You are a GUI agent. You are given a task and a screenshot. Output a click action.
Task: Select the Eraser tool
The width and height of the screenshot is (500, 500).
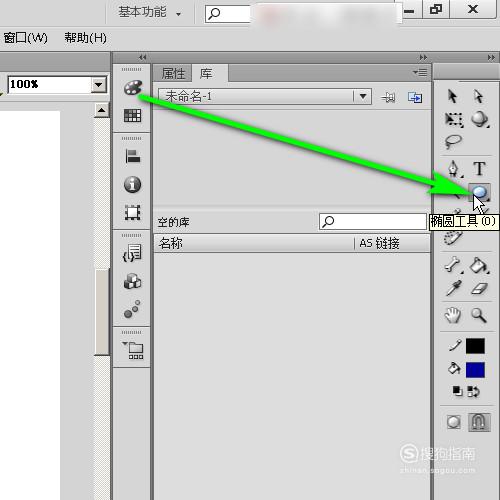pyautogui.click(x=479, y=289)
